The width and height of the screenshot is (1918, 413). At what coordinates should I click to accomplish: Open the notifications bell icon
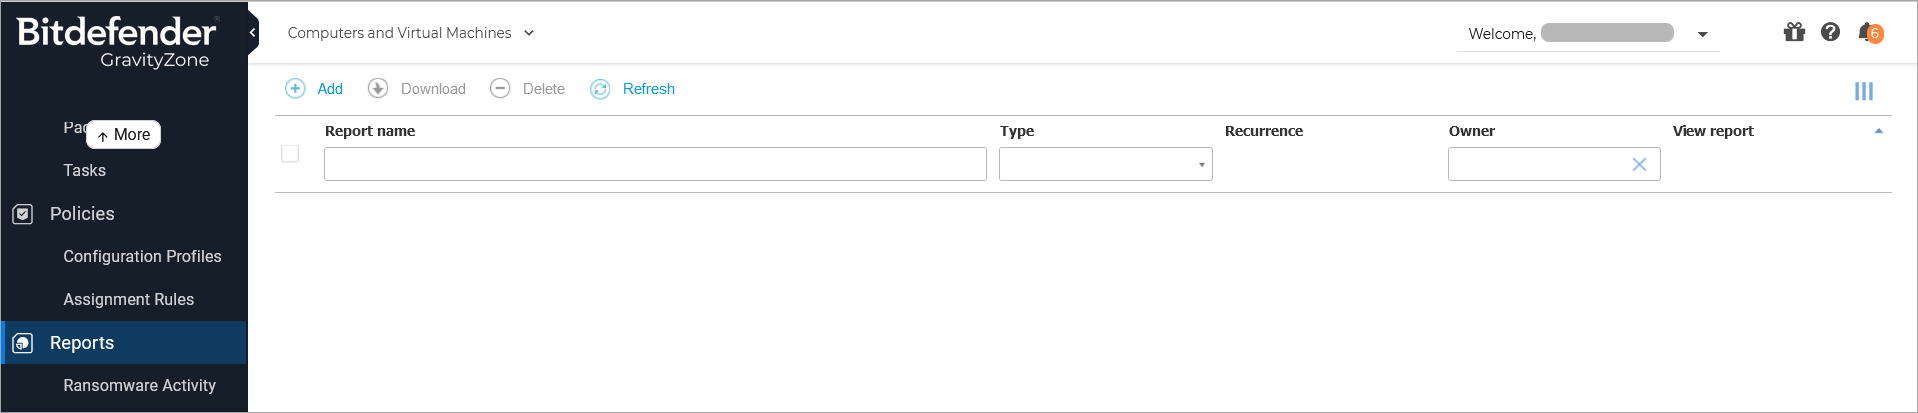pos(1868,33)
